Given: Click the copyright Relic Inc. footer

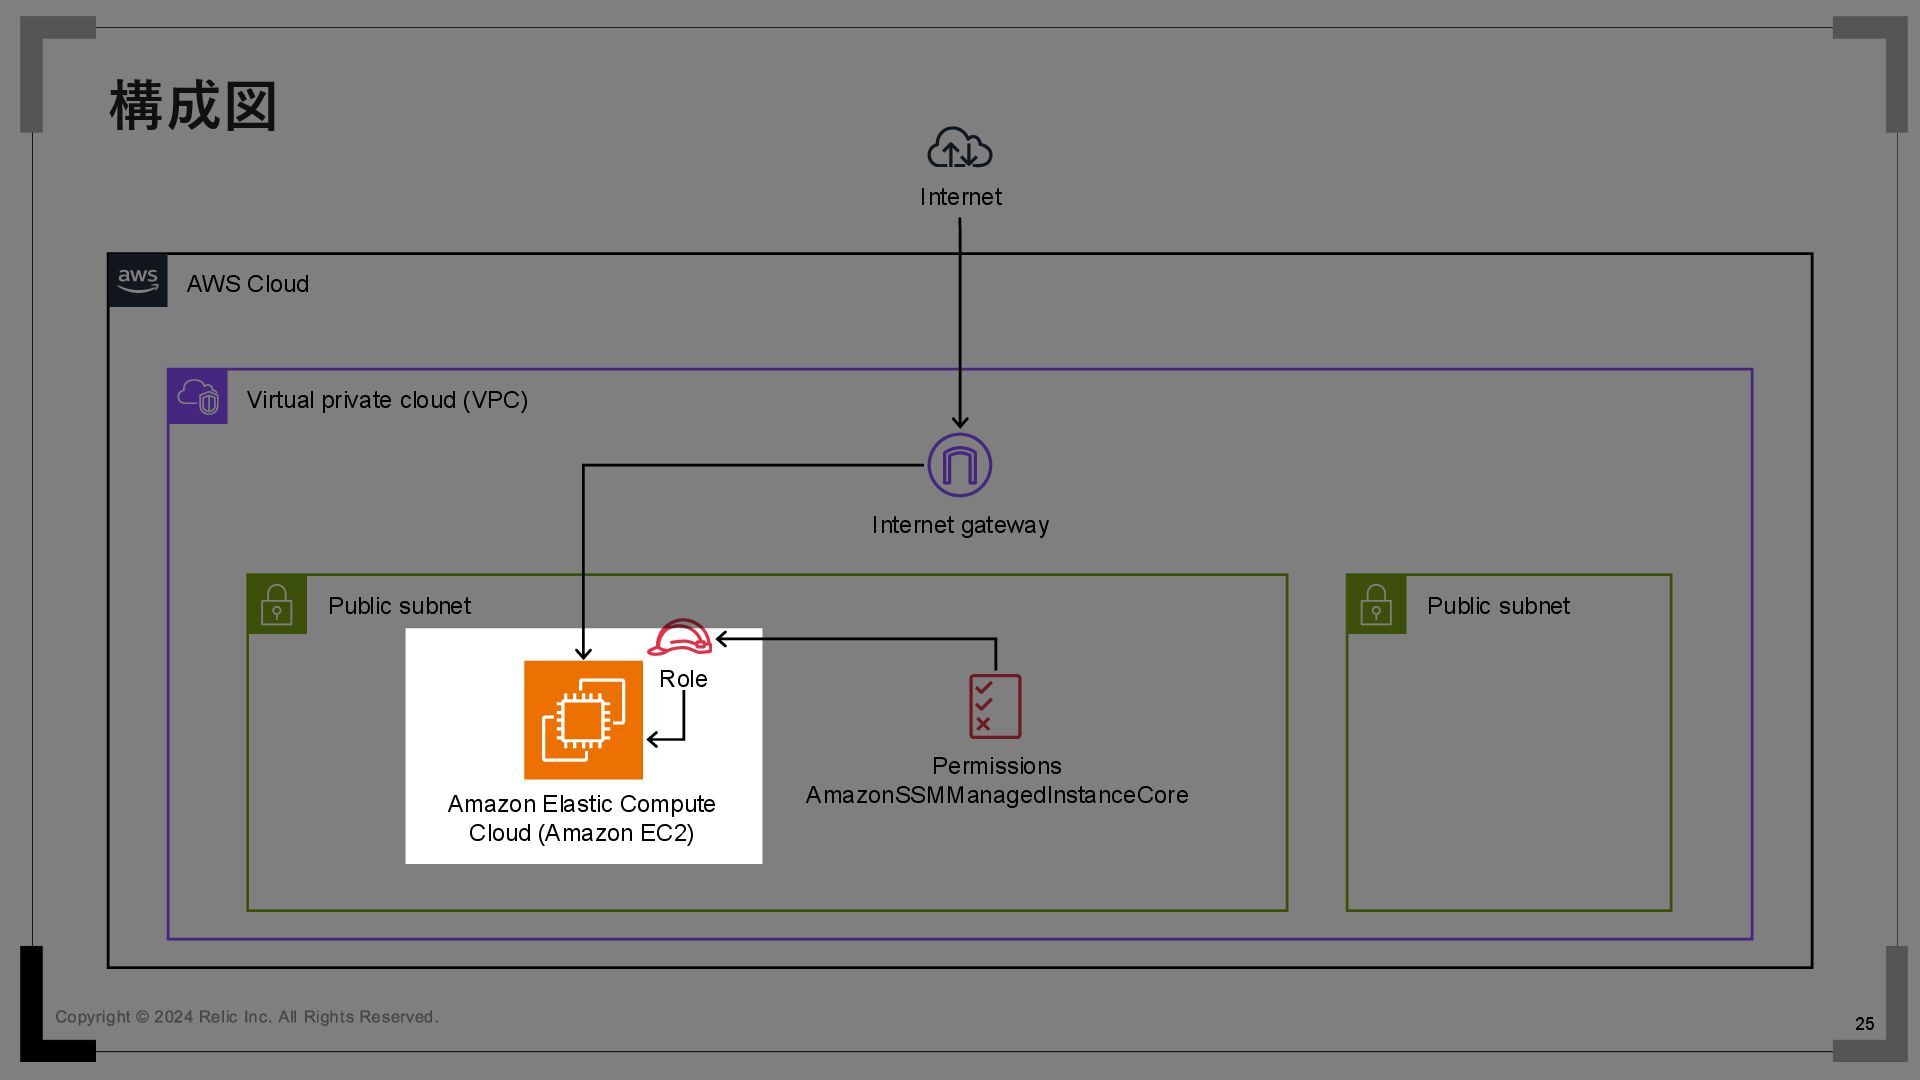Looking at the screenshot, I should [x=246, y=1017].
